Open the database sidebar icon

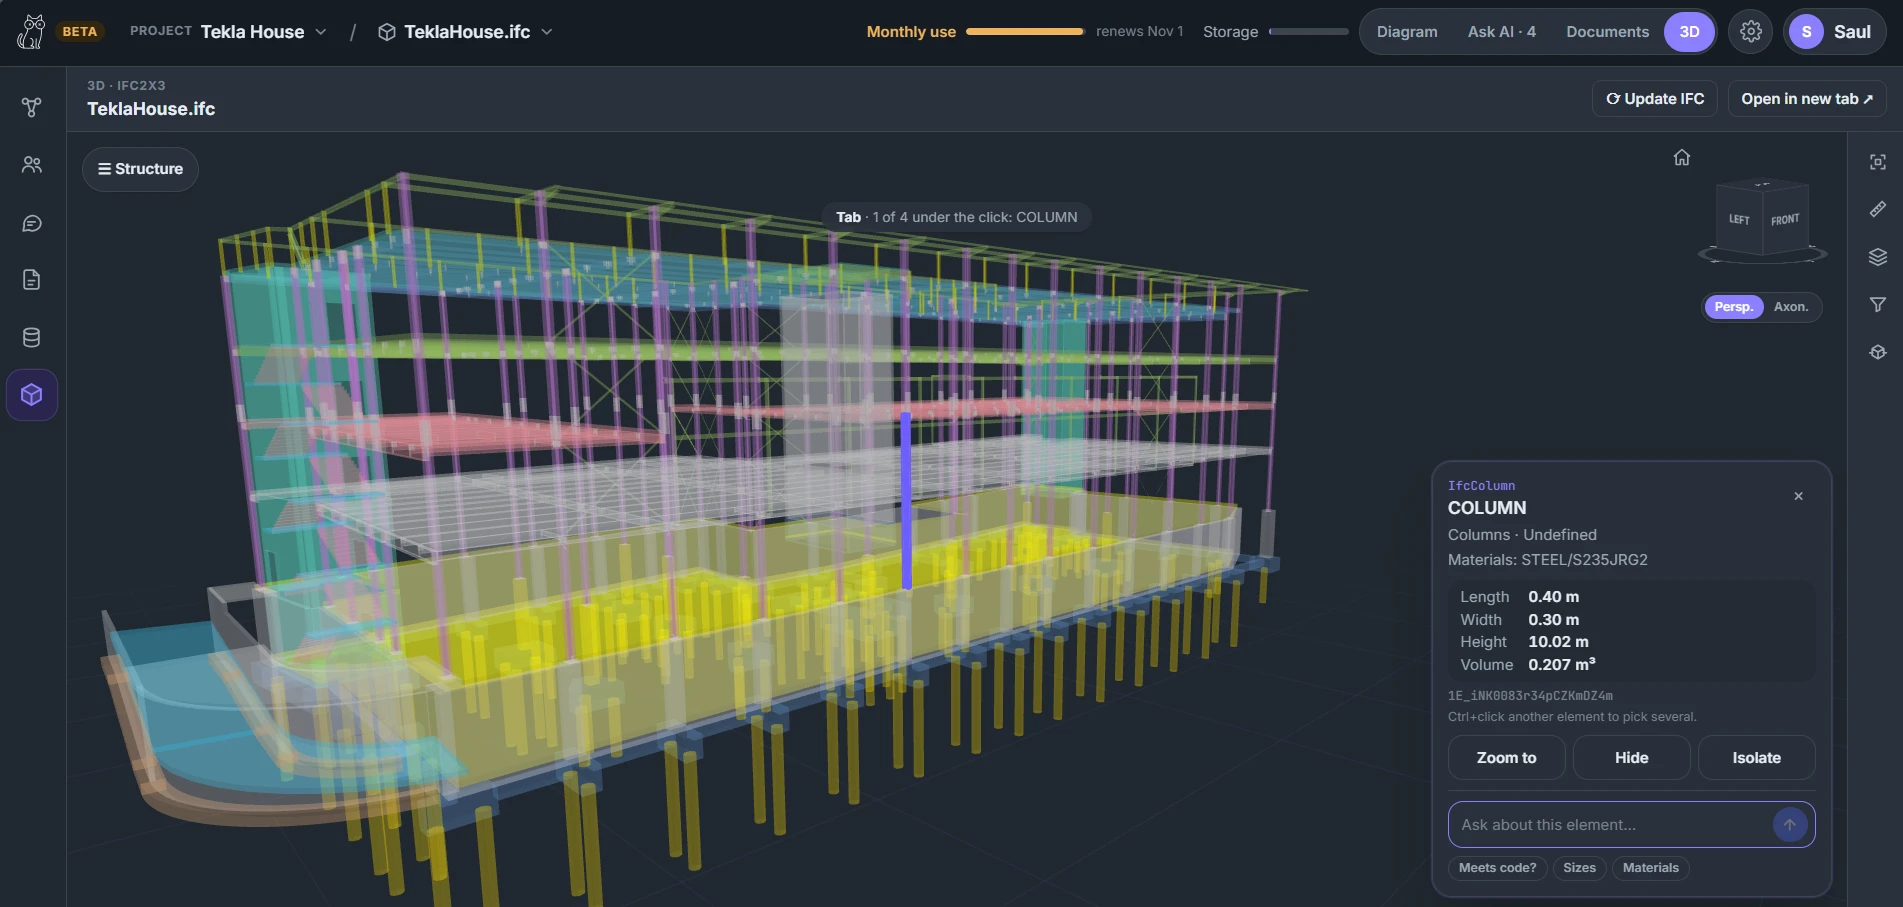[x=32, y=338]
